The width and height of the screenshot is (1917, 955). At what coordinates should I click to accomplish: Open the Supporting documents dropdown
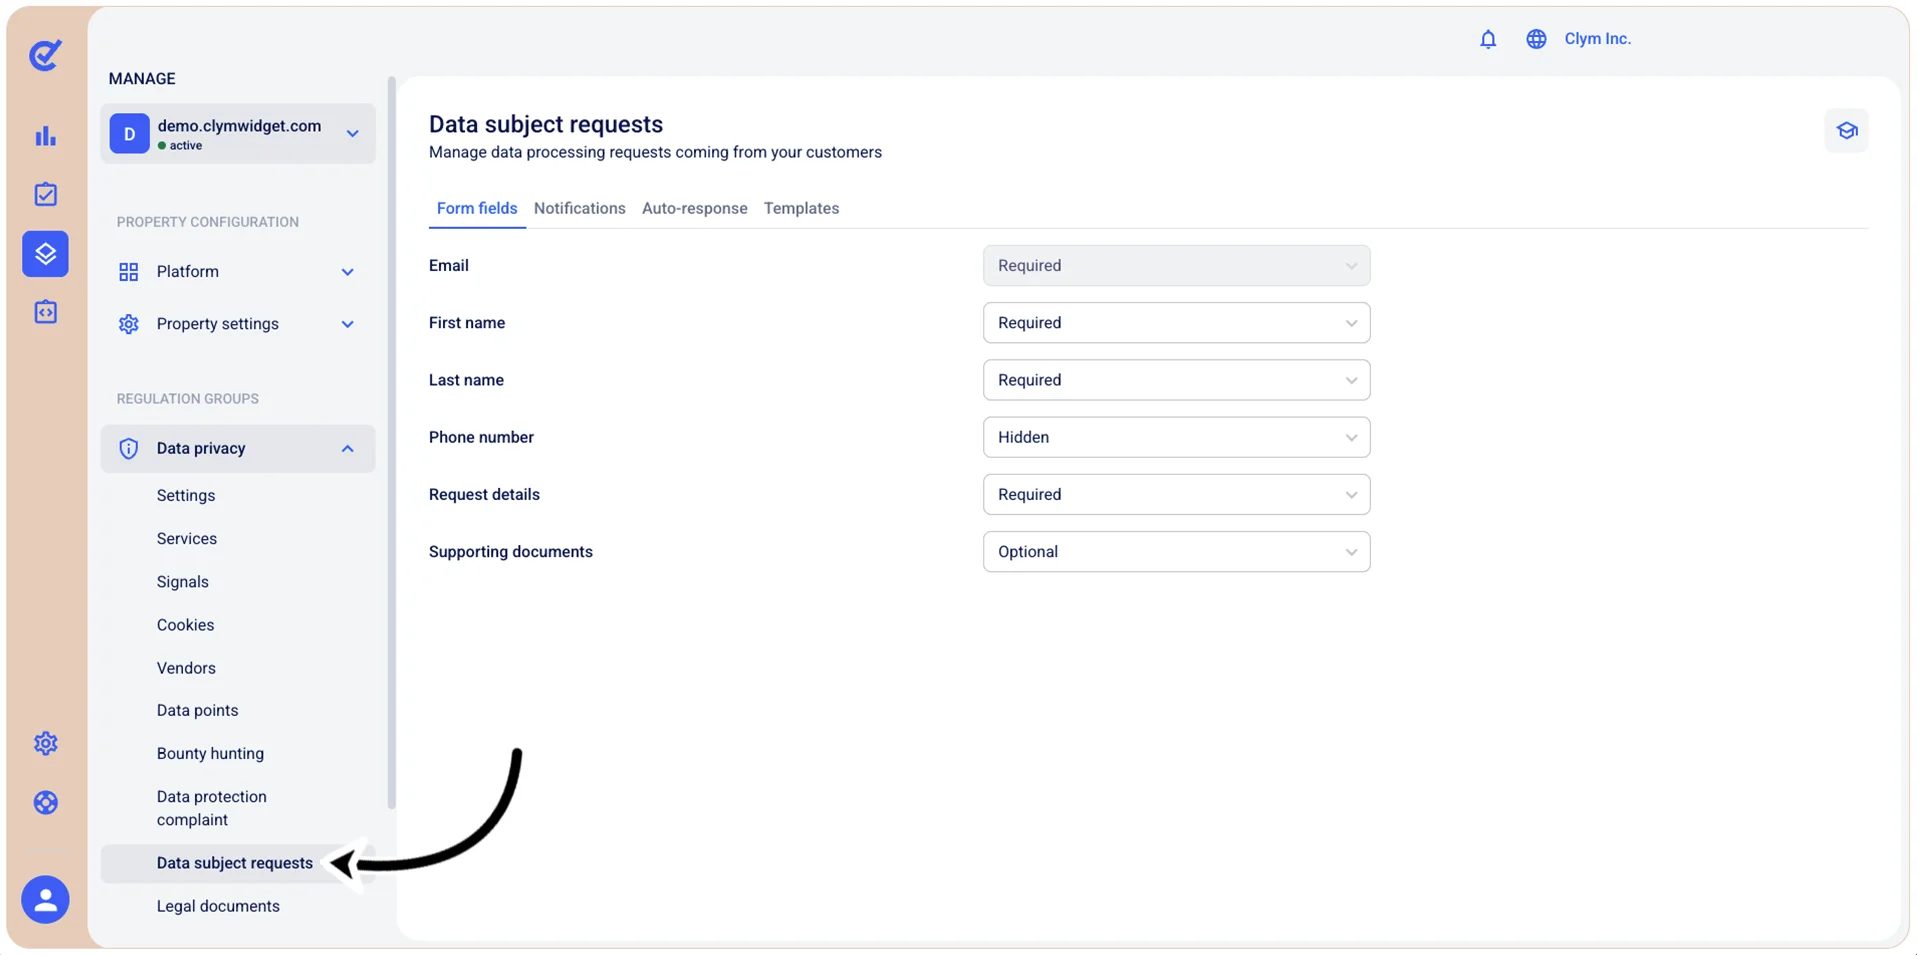click(x=1177, y=552)
